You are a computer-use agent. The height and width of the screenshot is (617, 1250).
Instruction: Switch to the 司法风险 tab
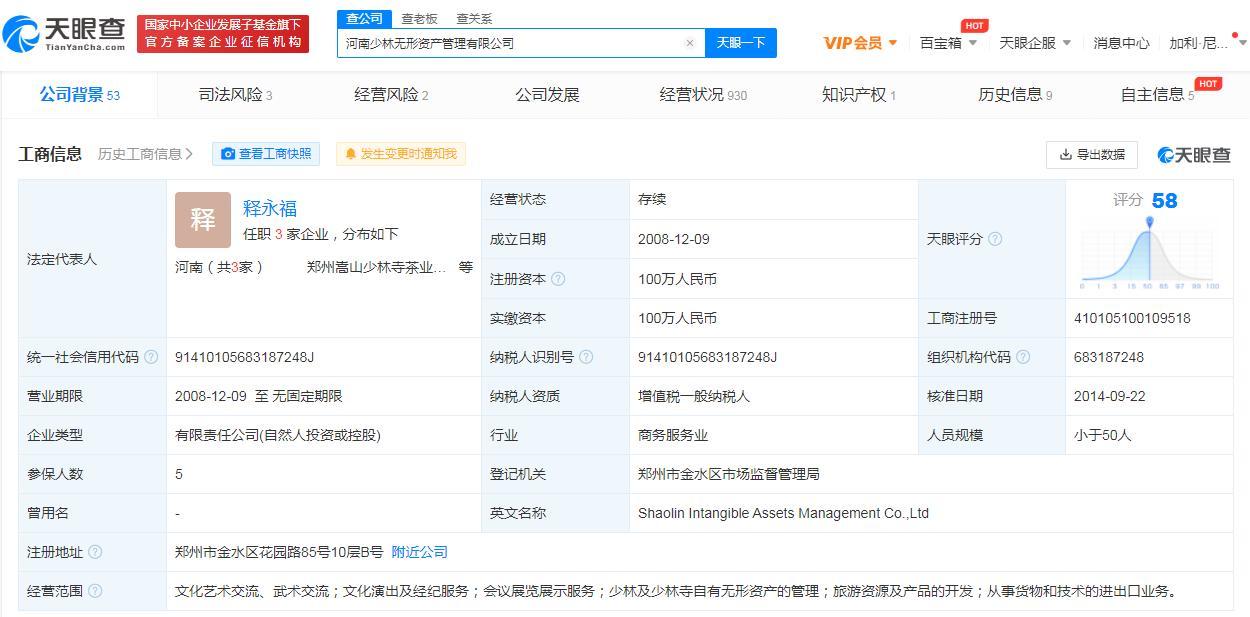(235, 95)
